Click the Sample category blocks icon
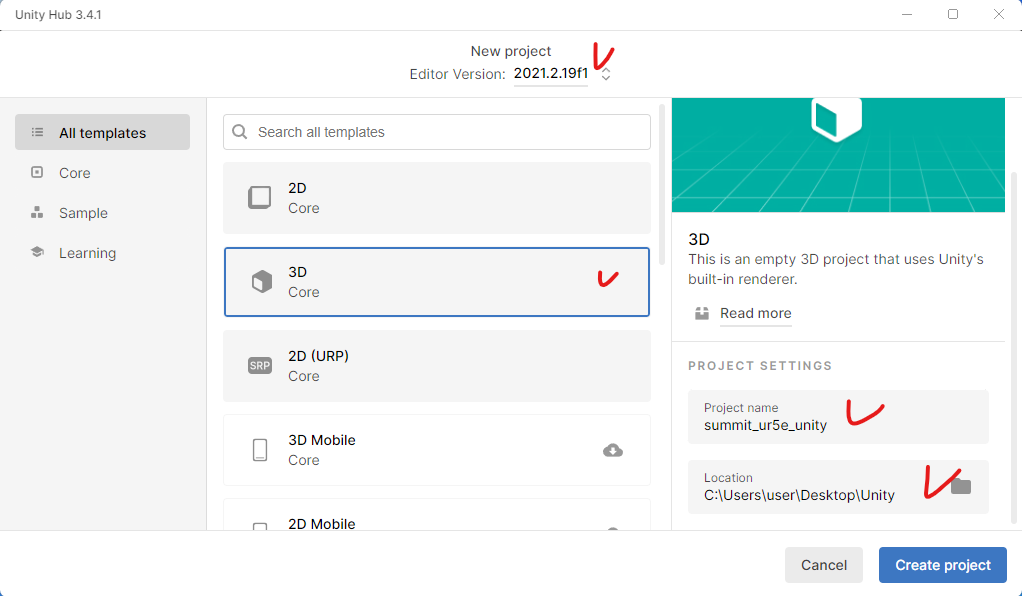This screenshot has width=1022, height=596. tap(37, 213)
